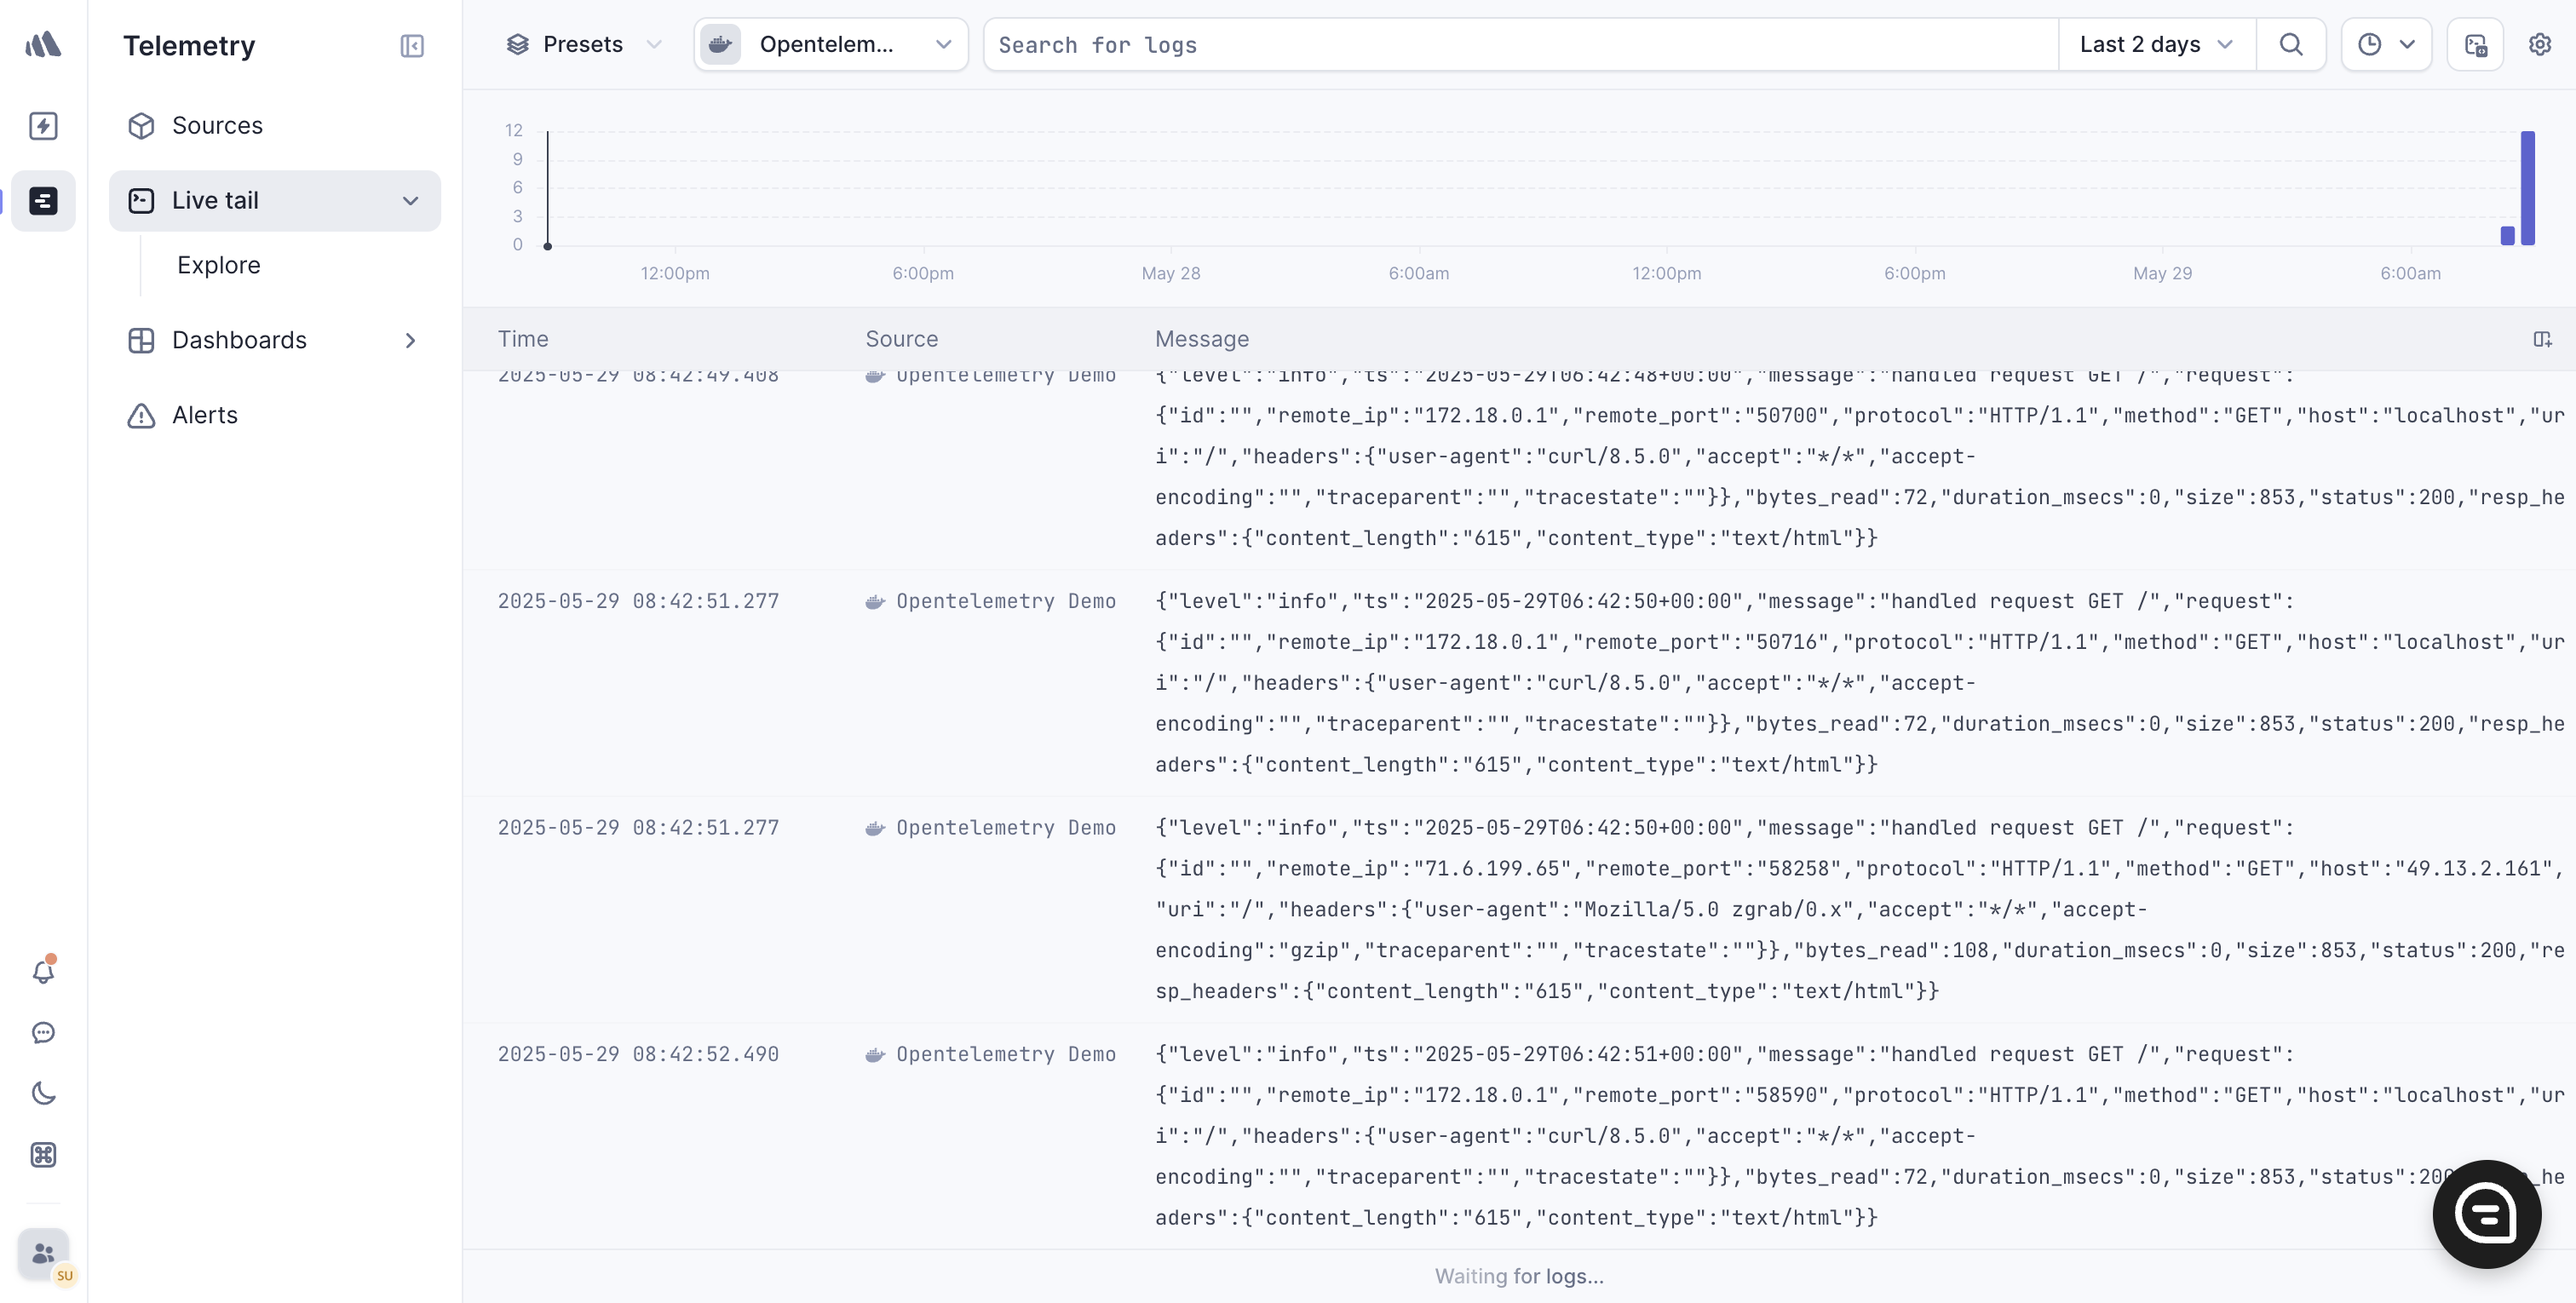
Task: Collapse the Telemetry sidebar panel
Action: 412,46
